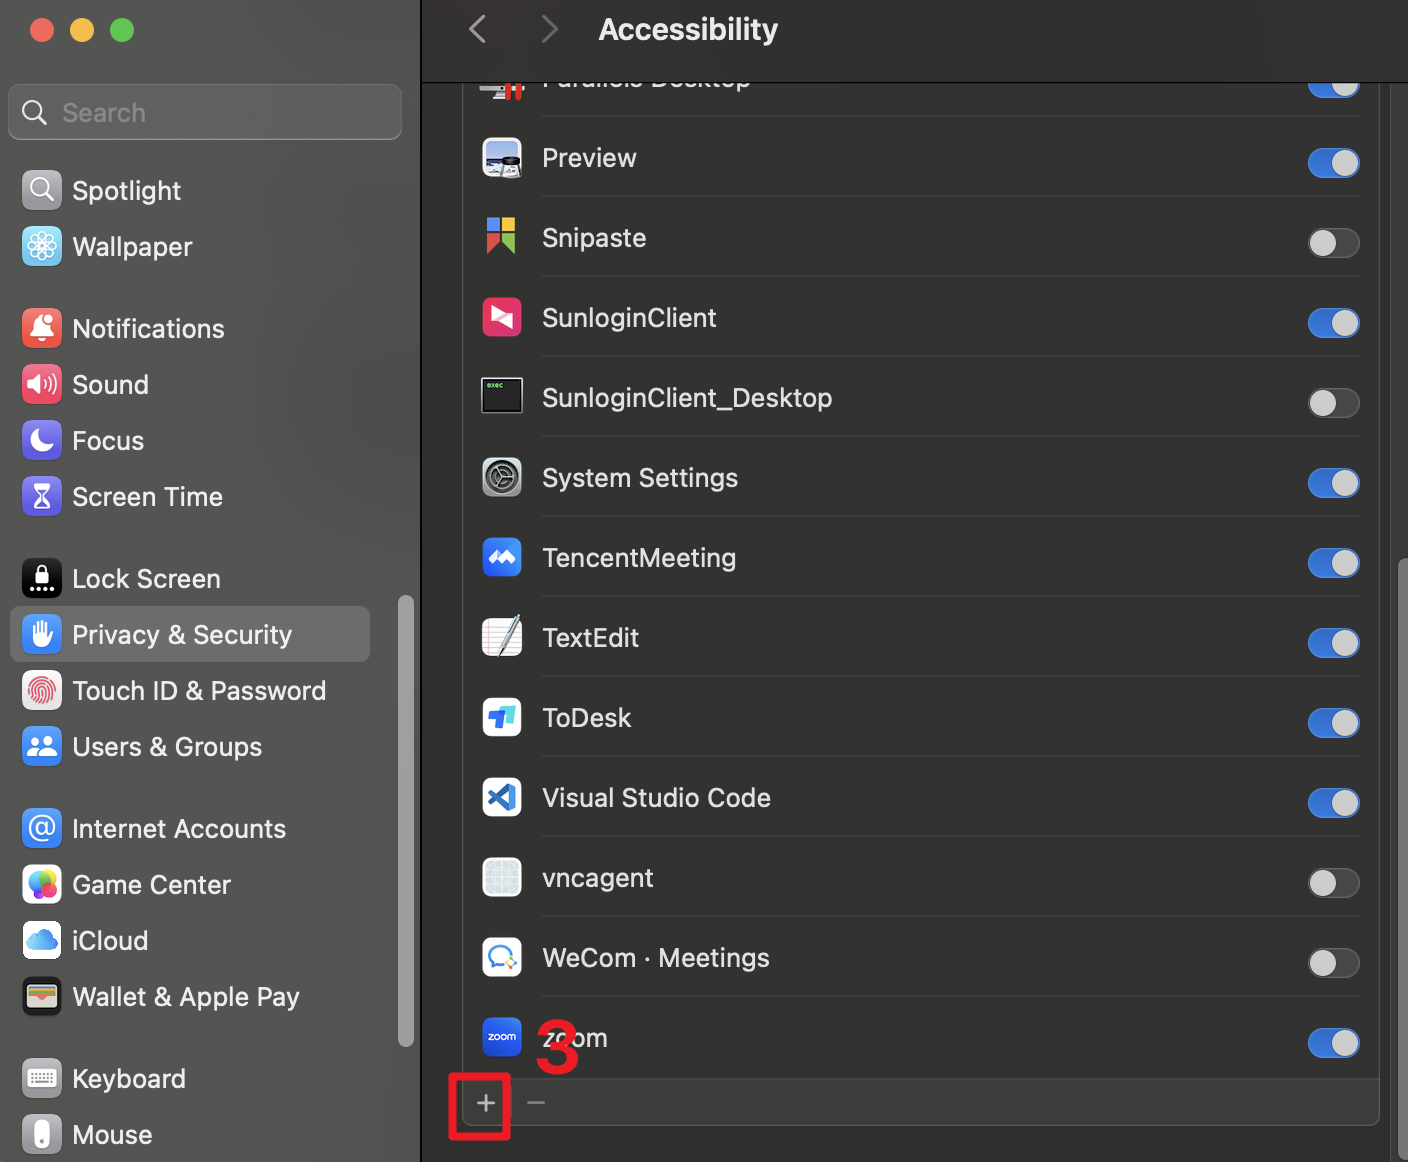Add an app with the plus button
This screenshot has height=1162, width=1408.
pyautogui.click(x=486, y=1102)
